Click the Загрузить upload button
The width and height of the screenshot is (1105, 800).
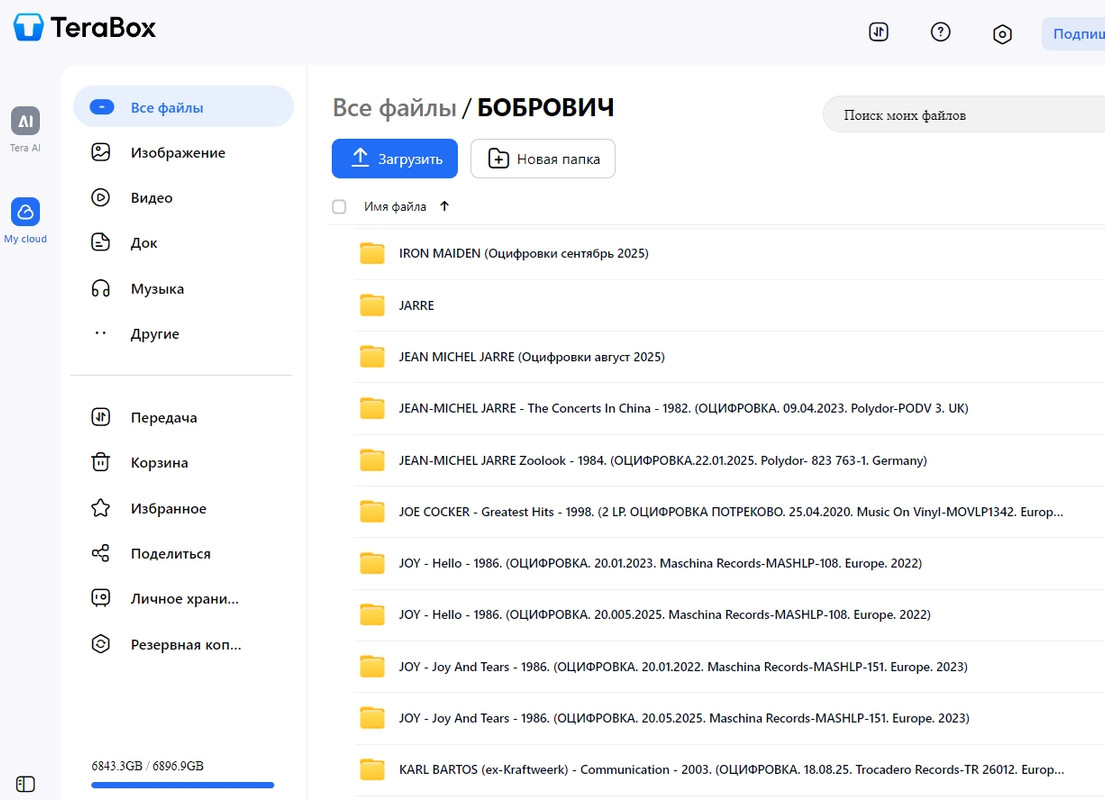[x=395, y=159]
